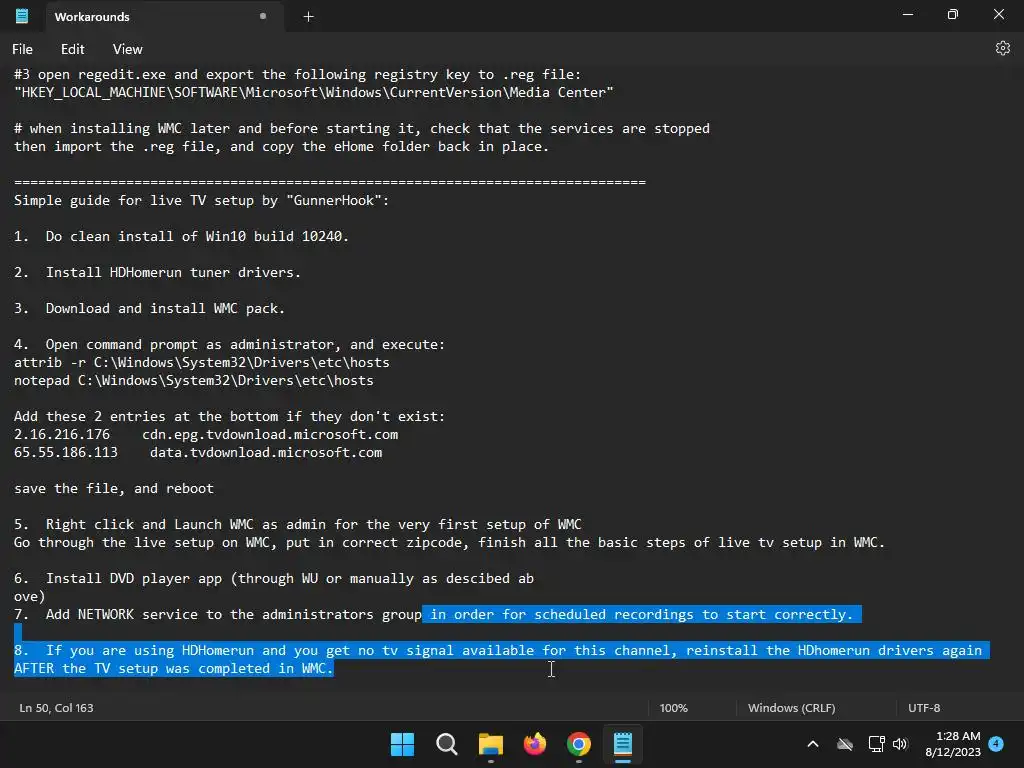1024x768 pixels.
Task: Click UTF-8 encoding status entry
Action: tap(924, 708)
